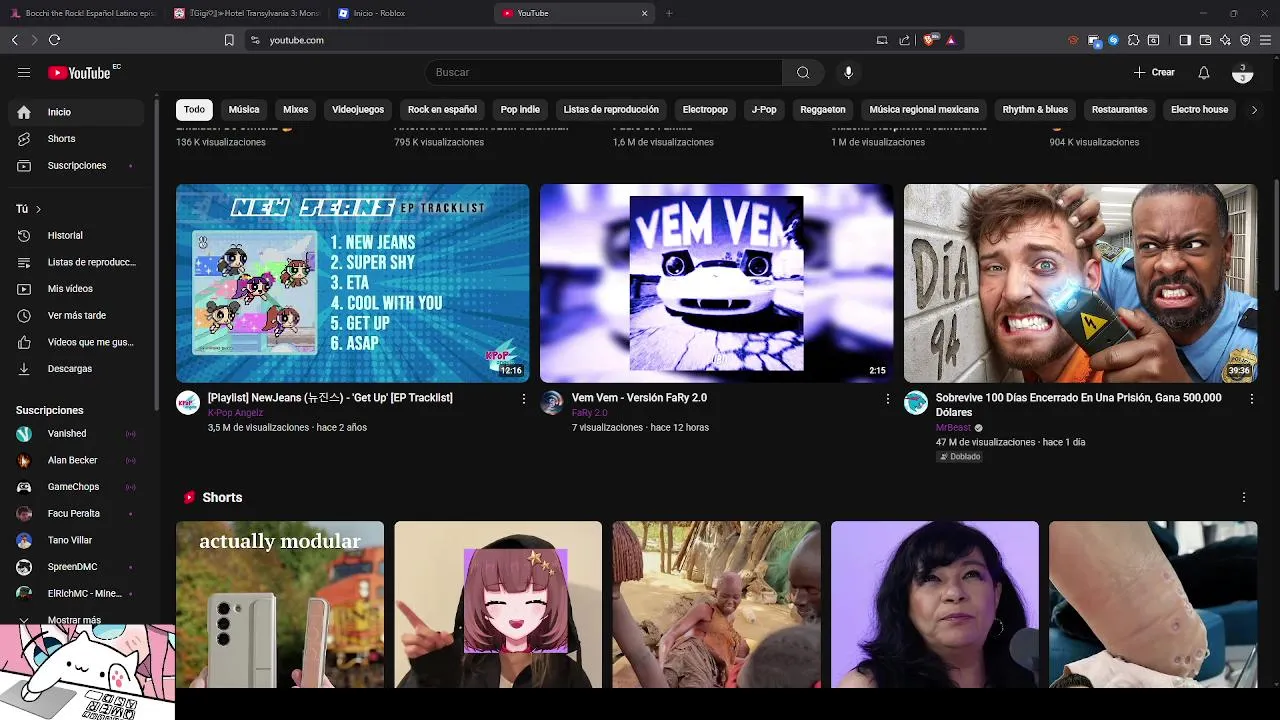
Task: Play the NewJeans EP Tracklist thumbnail
Action: pyautogui.click(x=352, y=283)
